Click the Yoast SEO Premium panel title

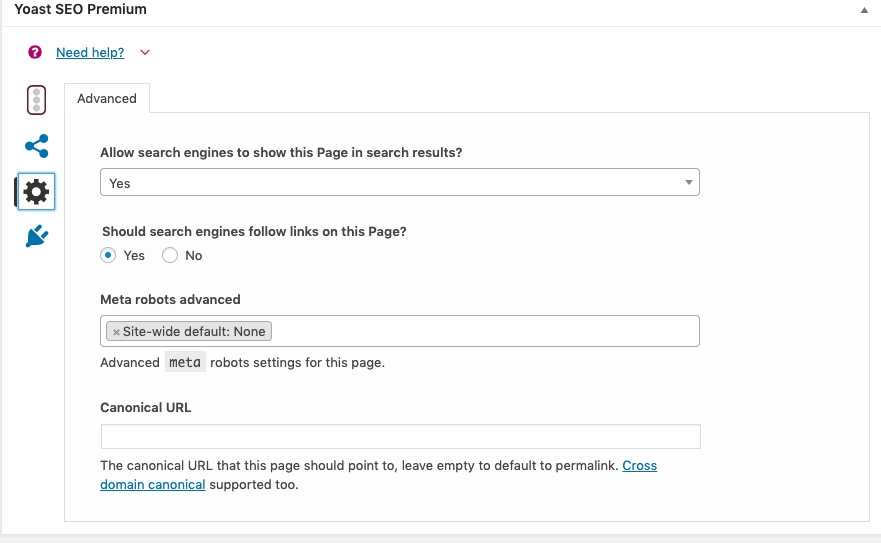tap(80, 9)
